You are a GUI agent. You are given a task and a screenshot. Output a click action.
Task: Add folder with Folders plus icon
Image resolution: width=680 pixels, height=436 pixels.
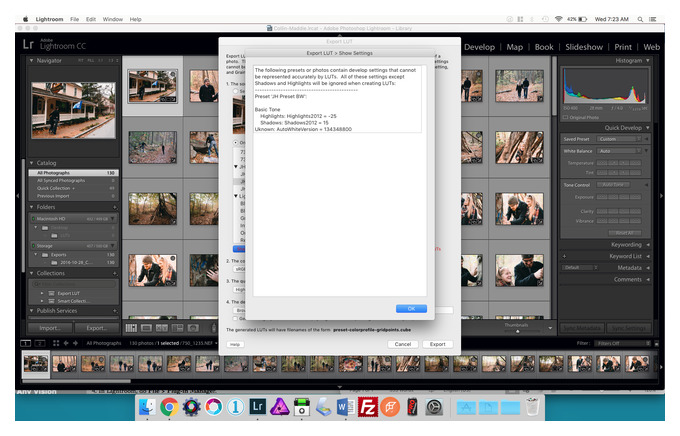115,207
